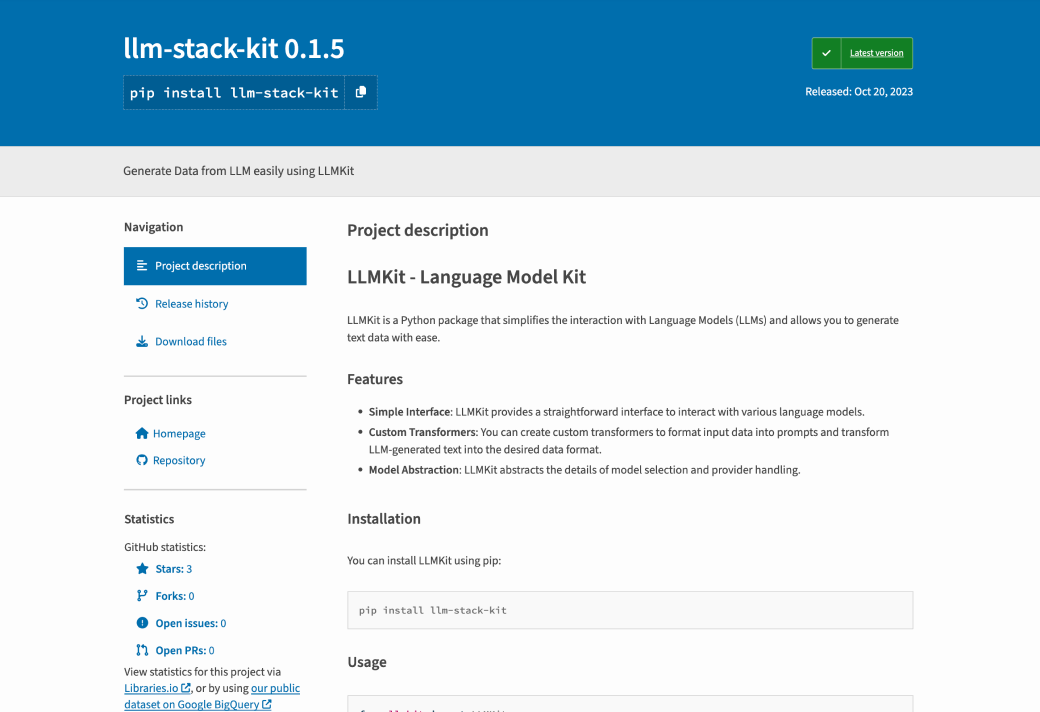Visit the project Homepage link

(178, 433)
